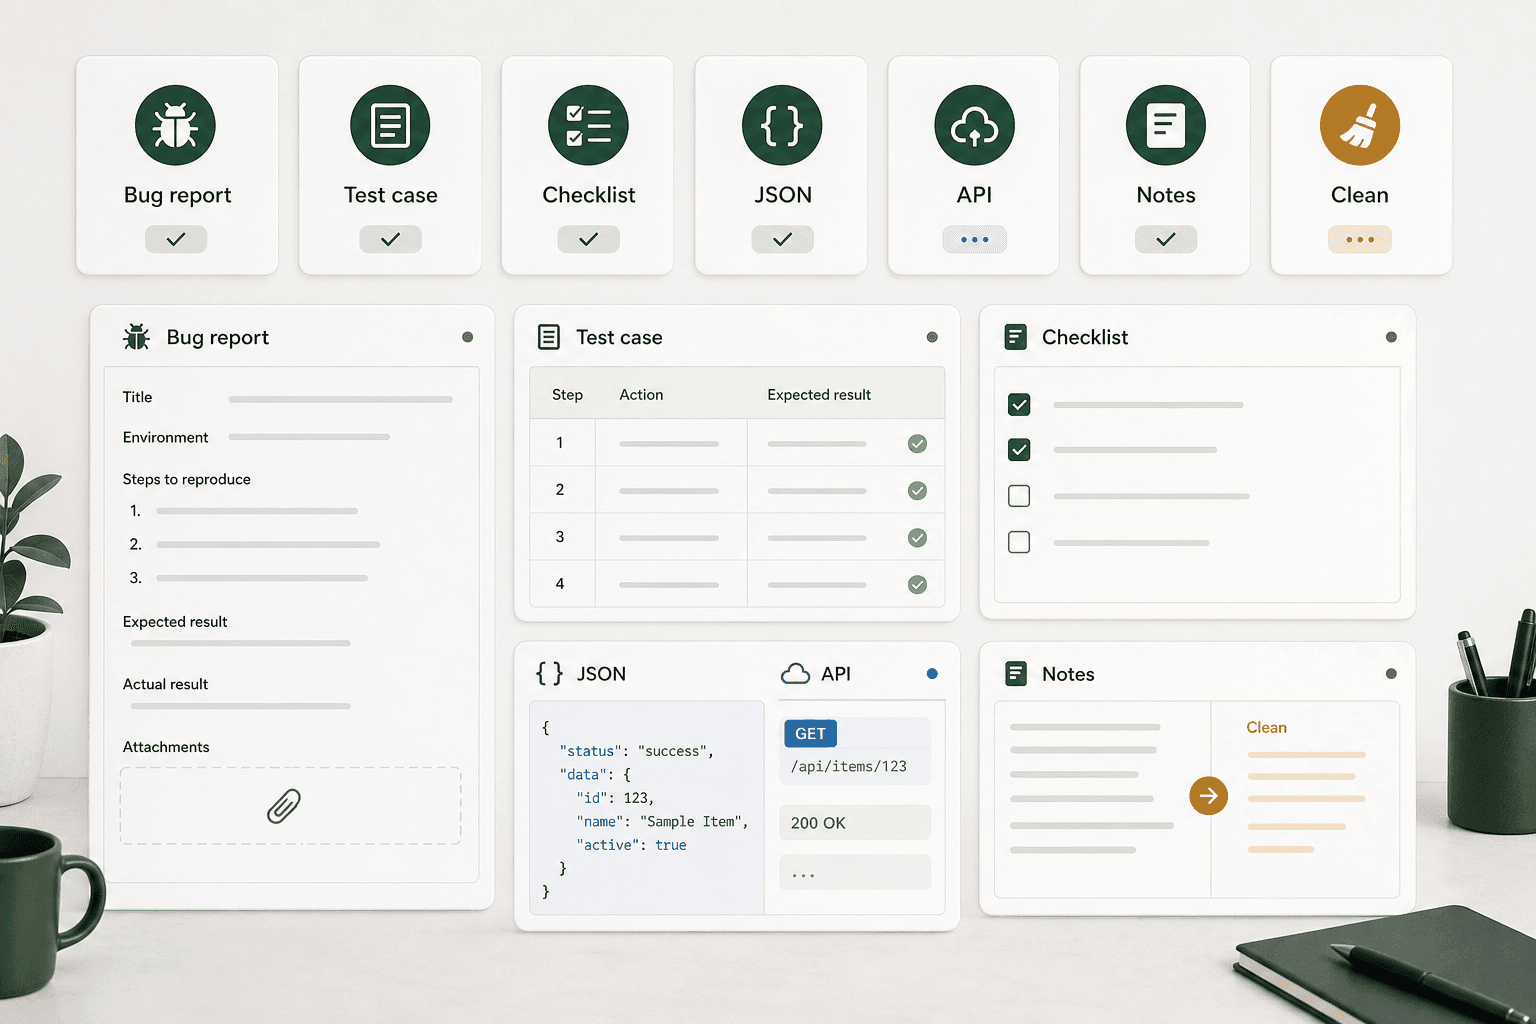The width and height of the screenshot is (1536, 1024).
Task: Click the blue dots badge under API card
Action: click(x=974, y=239)
